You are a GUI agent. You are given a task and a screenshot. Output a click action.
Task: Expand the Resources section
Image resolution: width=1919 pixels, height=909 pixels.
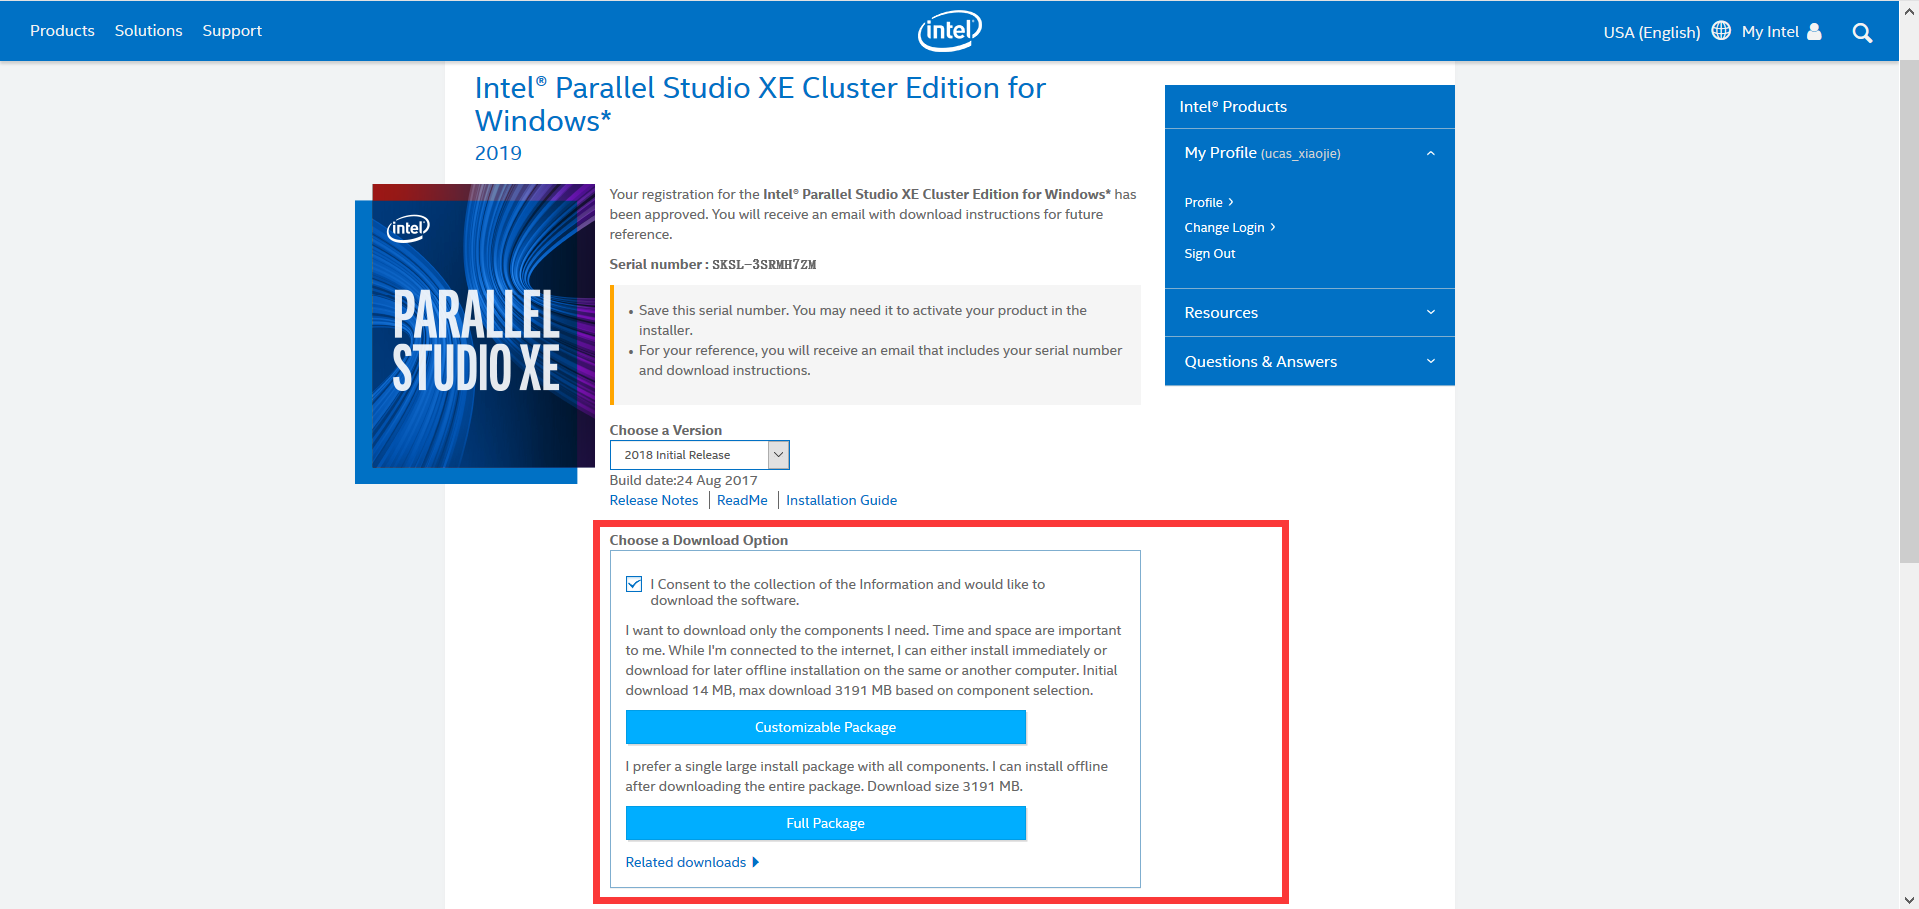1430,312
